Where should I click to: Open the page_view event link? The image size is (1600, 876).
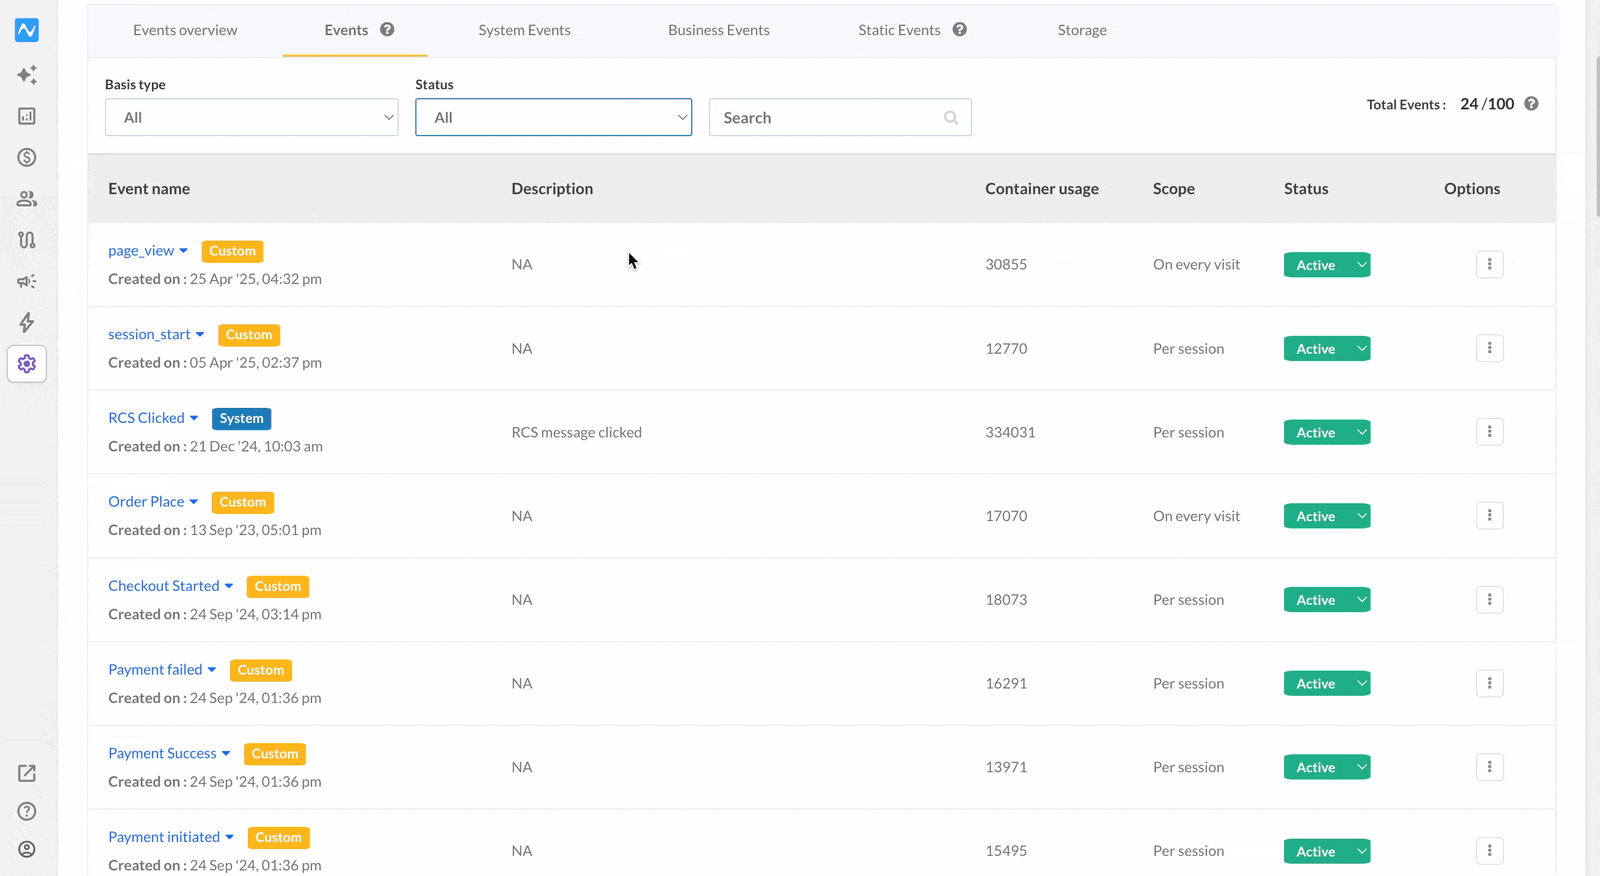(141, 251)
